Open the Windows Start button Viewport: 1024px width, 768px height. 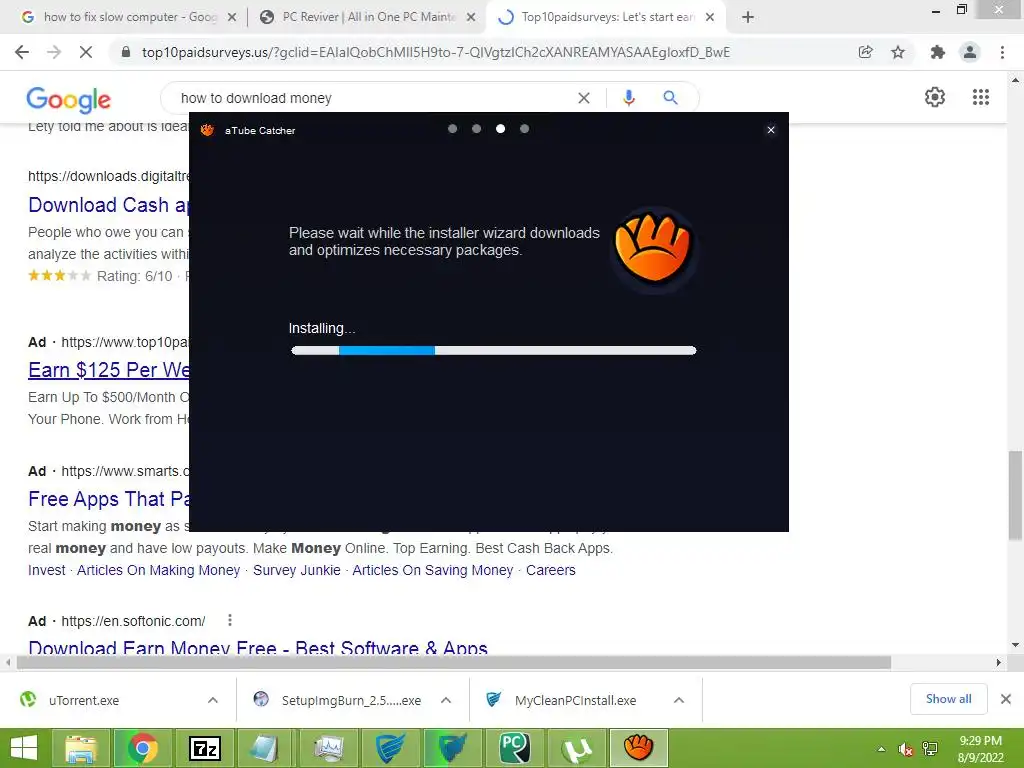[24, 748]
